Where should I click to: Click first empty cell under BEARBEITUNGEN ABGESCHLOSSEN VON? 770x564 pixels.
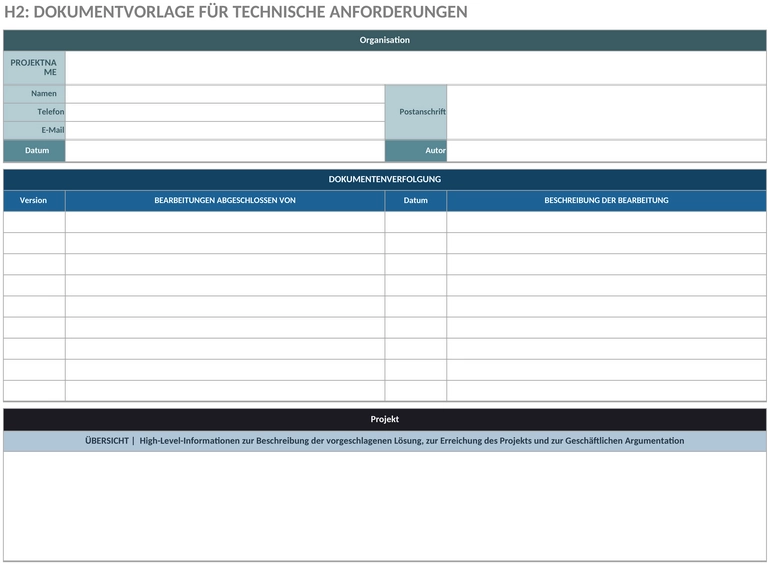click(225, 222)
